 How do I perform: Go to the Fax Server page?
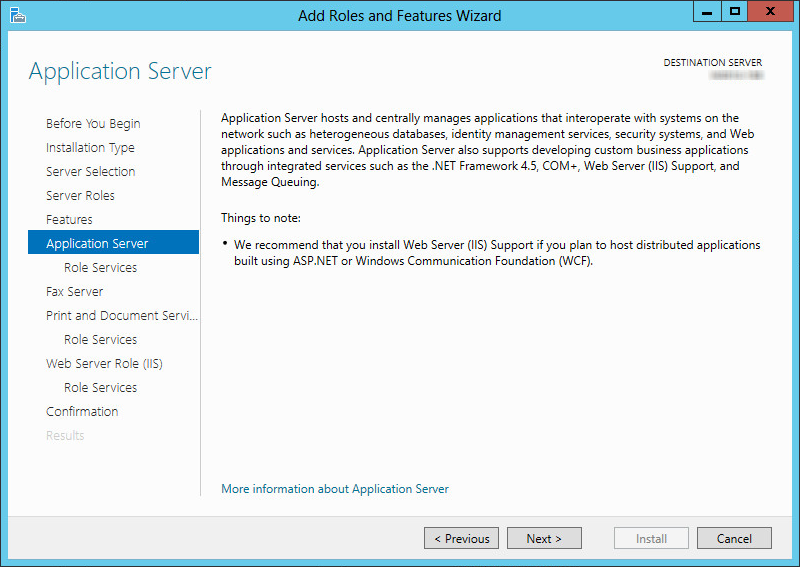click(x=74, y=291)
